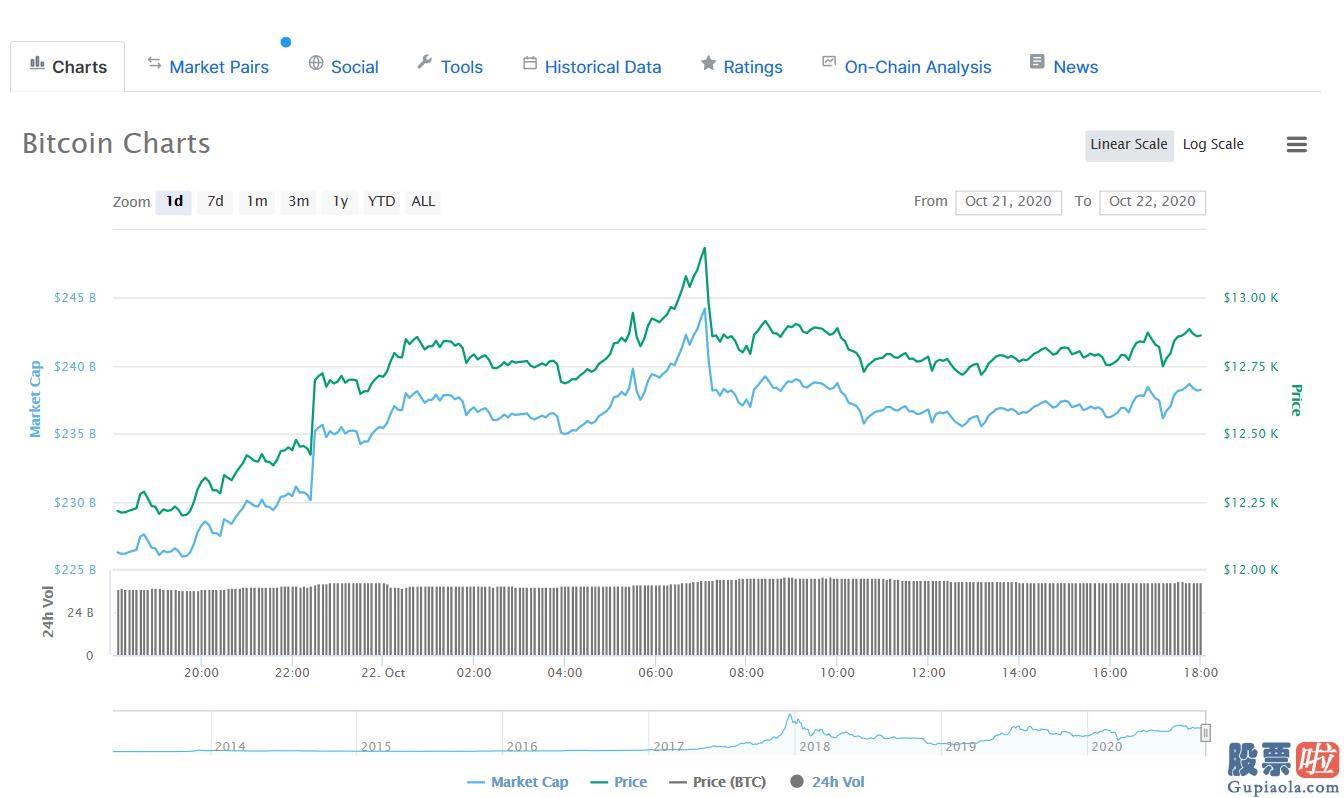Click the 2017 label in the navigator
1344x798 pixels.
pyautogui.click(x=668, y=747)
